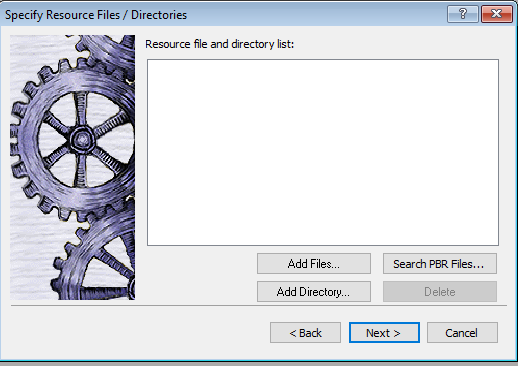Close the Specify Resource Files dialog
This screenshot has width=518, height=366.
496,14
